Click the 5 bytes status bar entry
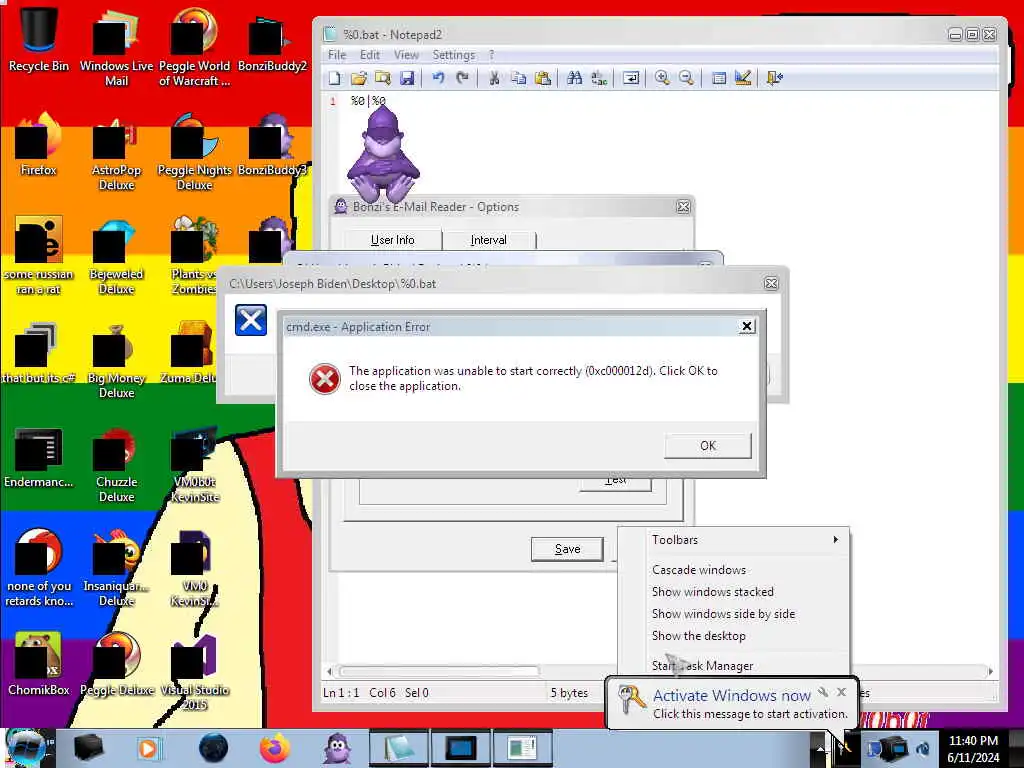This screenshot has height=768, width=1024. tap(569, 693)
